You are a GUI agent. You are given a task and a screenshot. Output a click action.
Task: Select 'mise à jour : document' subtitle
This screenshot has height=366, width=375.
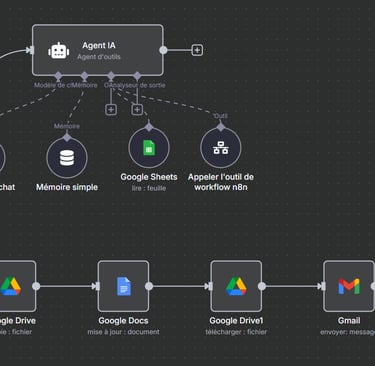click(x=123, y=332)
